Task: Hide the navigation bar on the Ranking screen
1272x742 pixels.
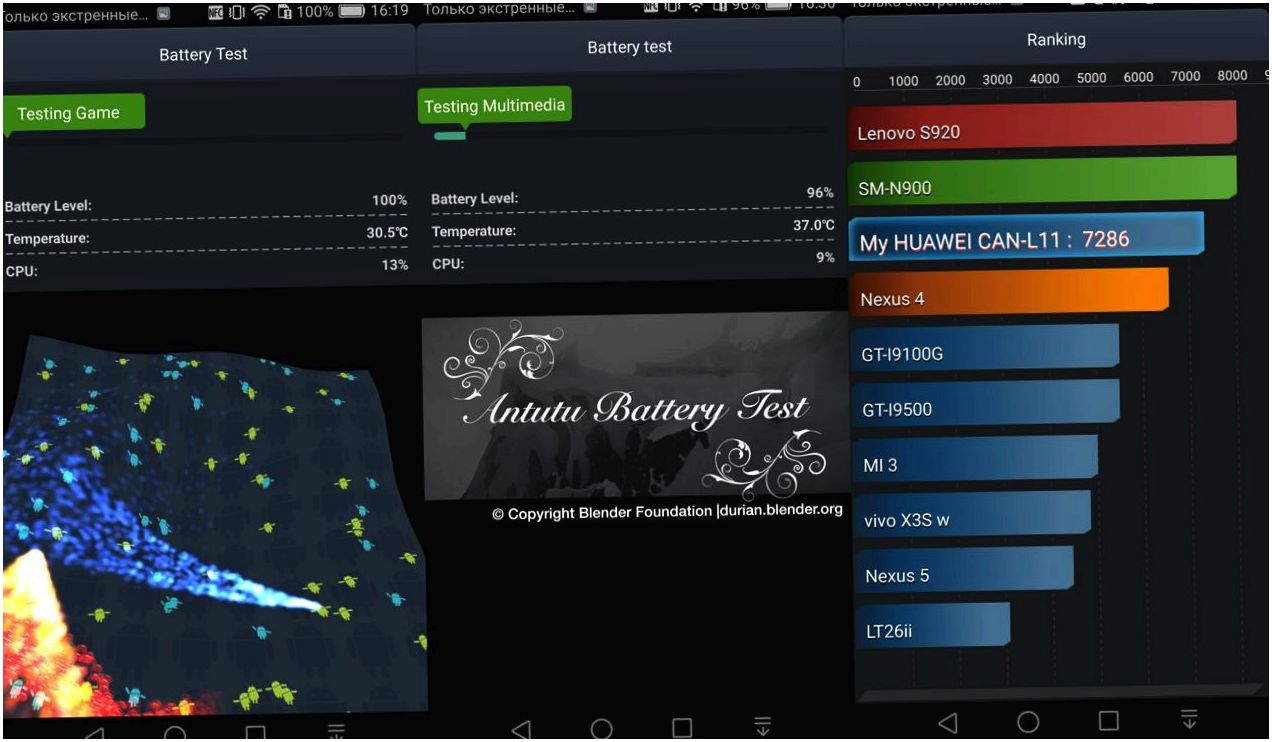Action: click(x=1188, y=718)
